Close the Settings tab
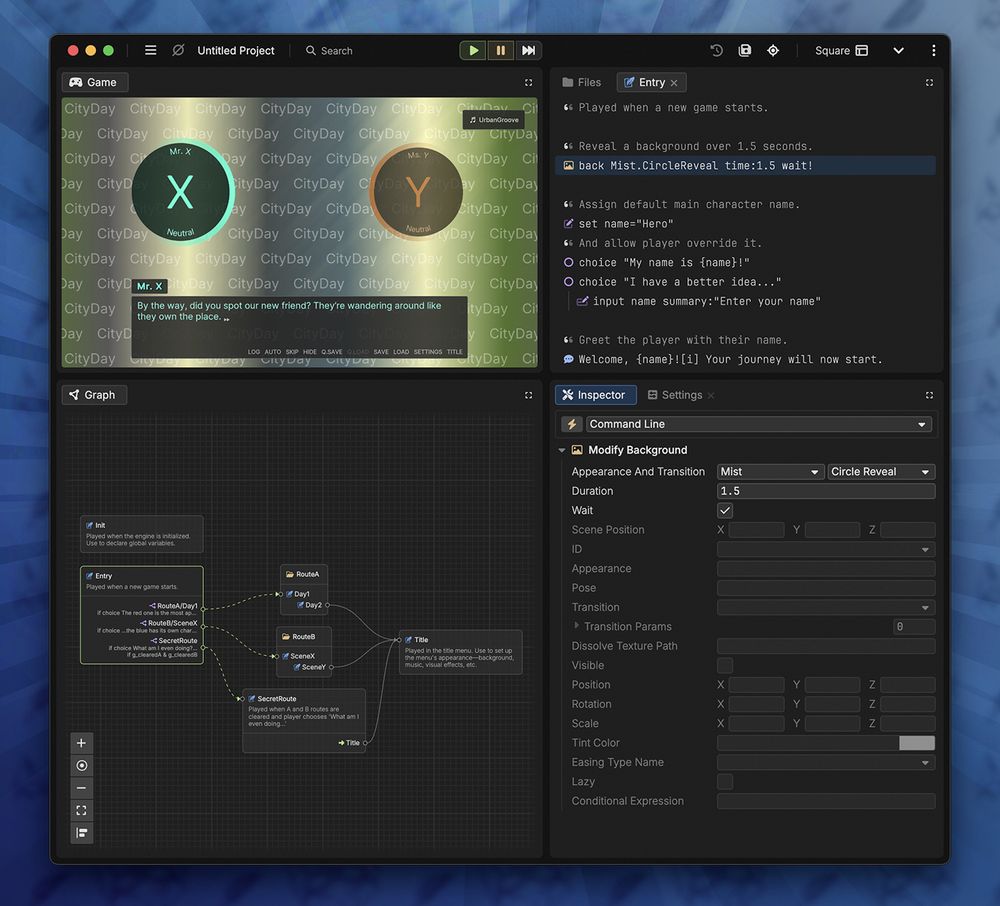This screenshot has width=1000, height=906. [x=711, y=396]
